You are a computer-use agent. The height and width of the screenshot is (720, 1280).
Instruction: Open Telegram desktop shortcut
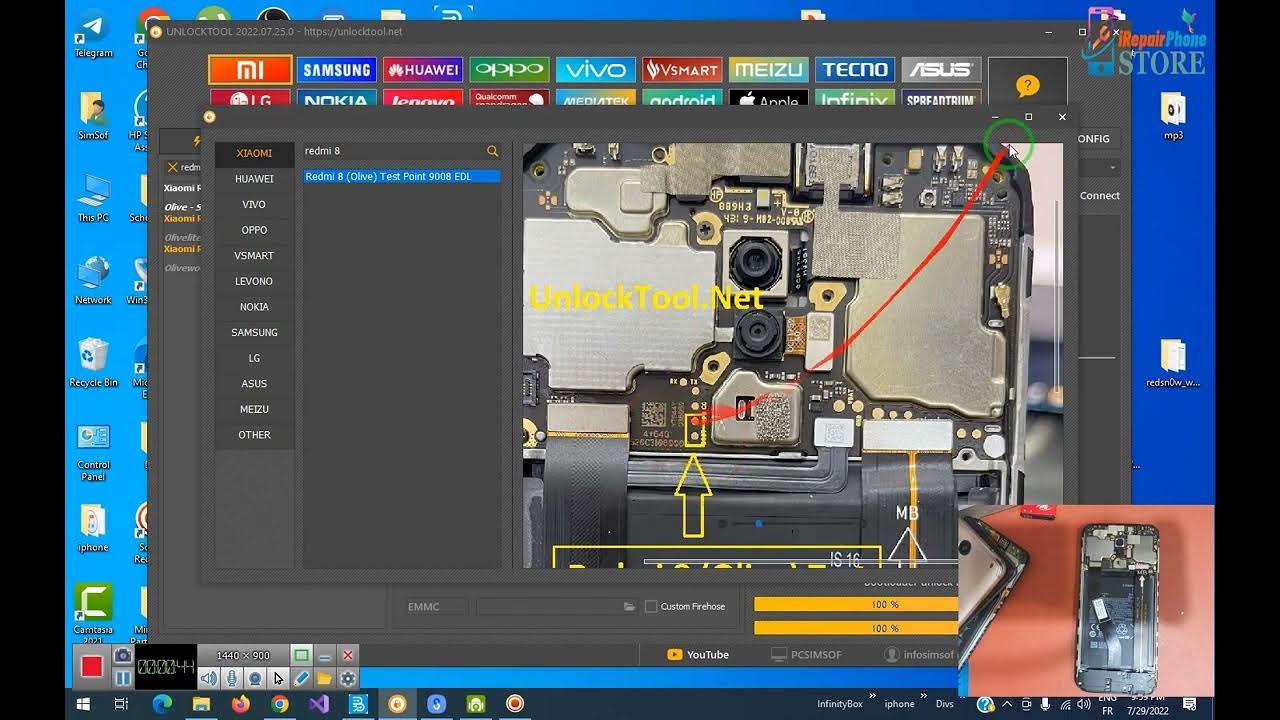[x=93, y=33]
